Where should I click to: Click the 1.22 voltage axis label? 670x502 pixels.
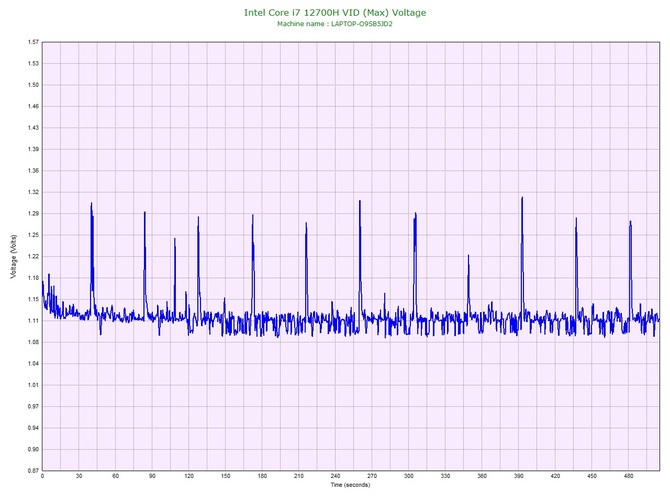coord(33,256)
